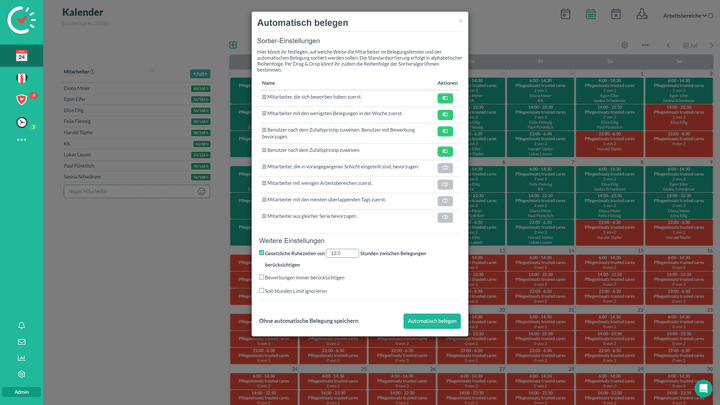Click the Admin label in sidebar
The image size is (720, 405).
(x=21, y=392)
